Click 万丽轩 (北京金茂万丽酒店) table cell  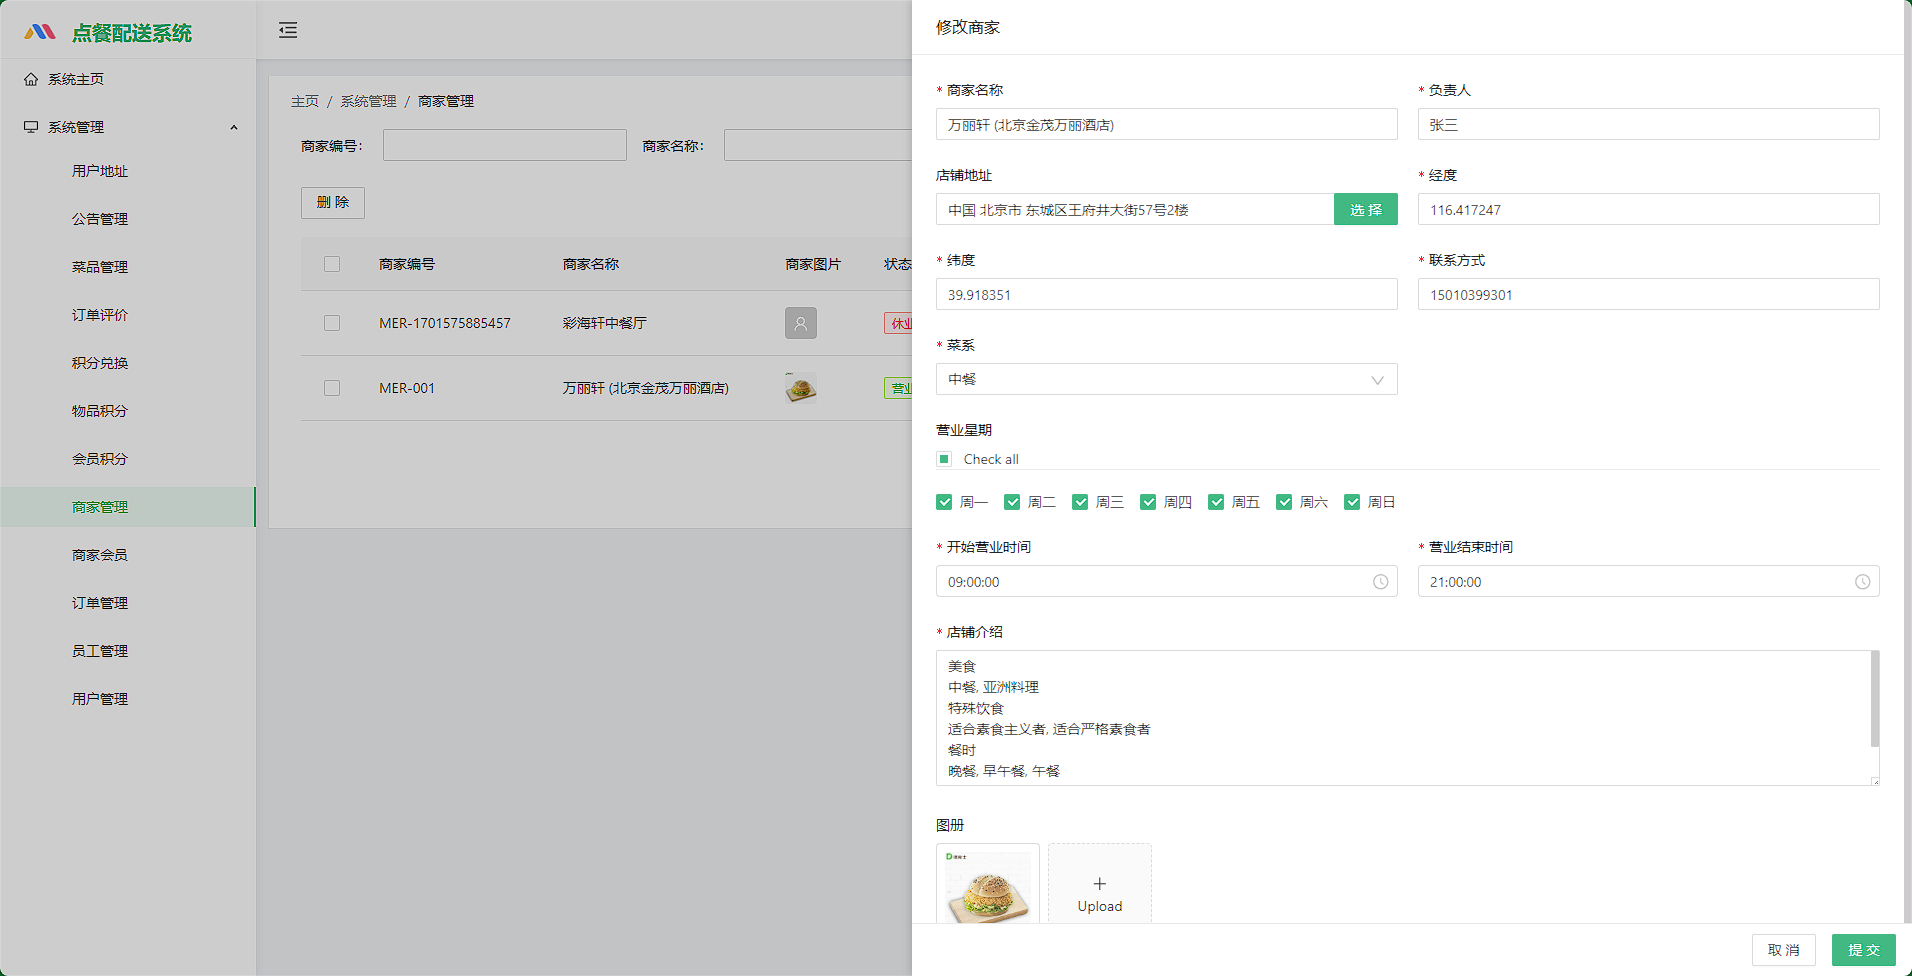pyautogui.click(x=646, y=388)
